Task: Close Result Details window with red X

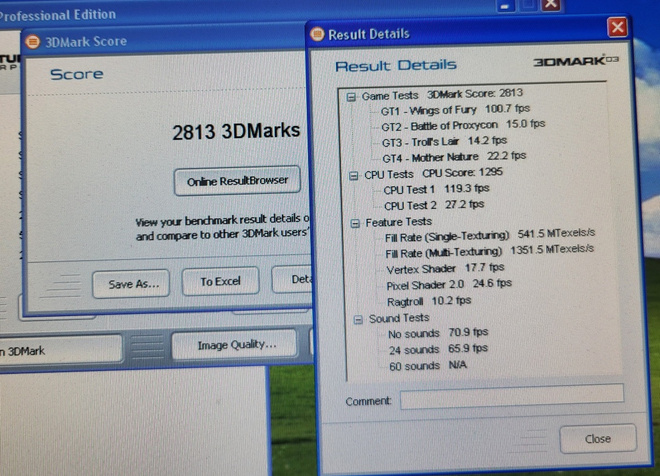Action: tap(617, 27)
